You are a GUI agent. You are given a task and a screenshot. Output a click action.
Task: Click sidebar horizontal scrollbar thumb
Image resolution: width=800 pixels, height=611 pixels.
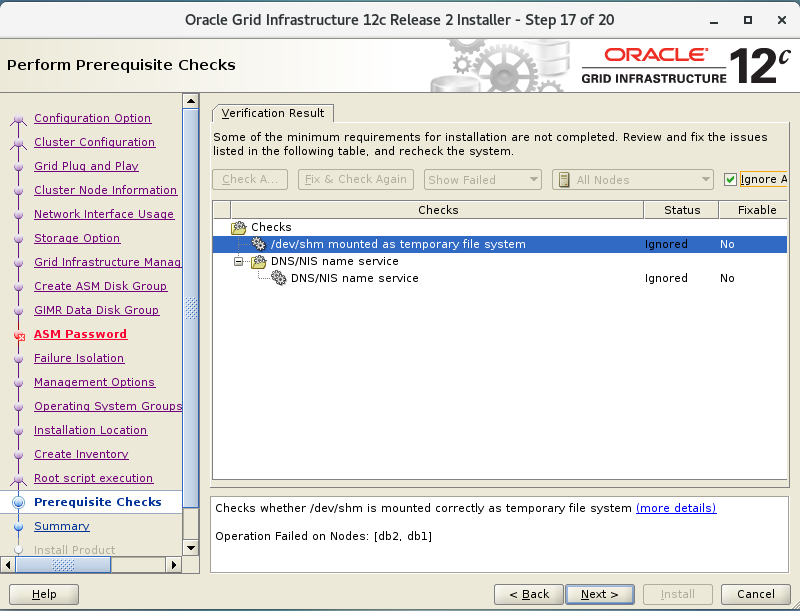point(63,565)
